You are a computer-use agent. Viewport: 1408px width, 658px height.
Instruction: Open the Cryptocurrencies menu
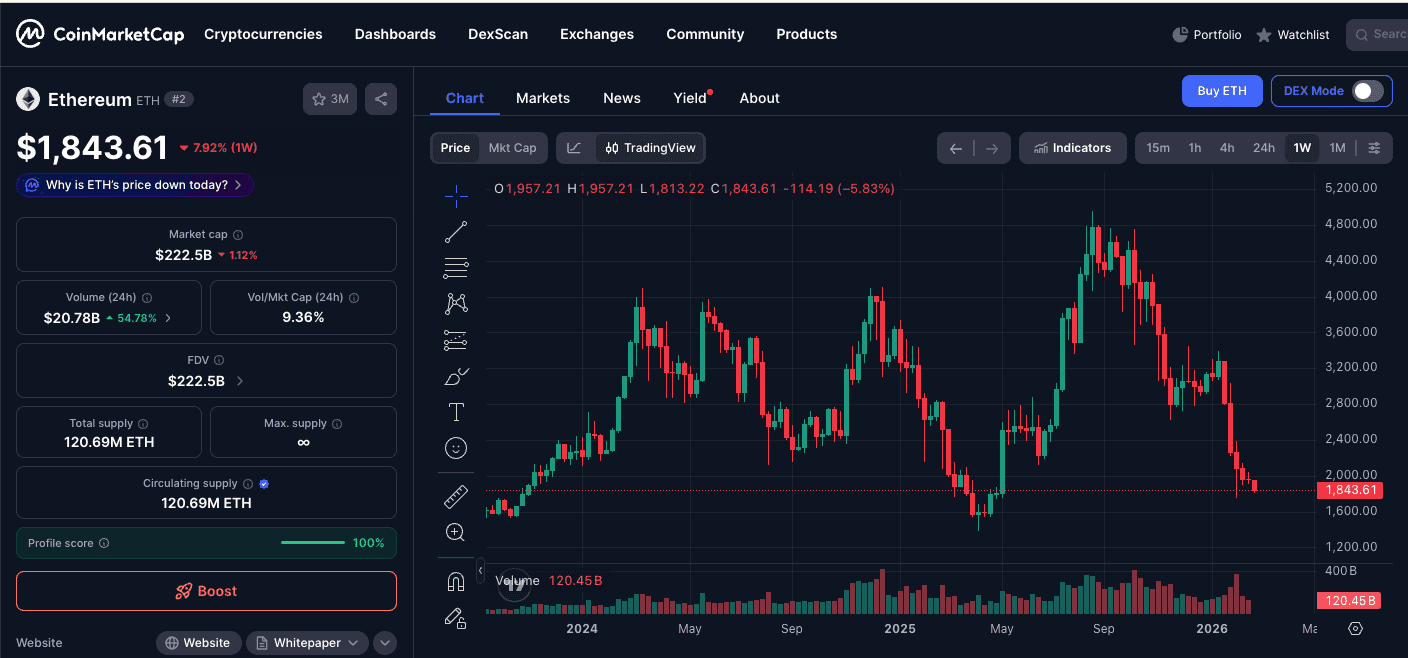tap(263, 34)
